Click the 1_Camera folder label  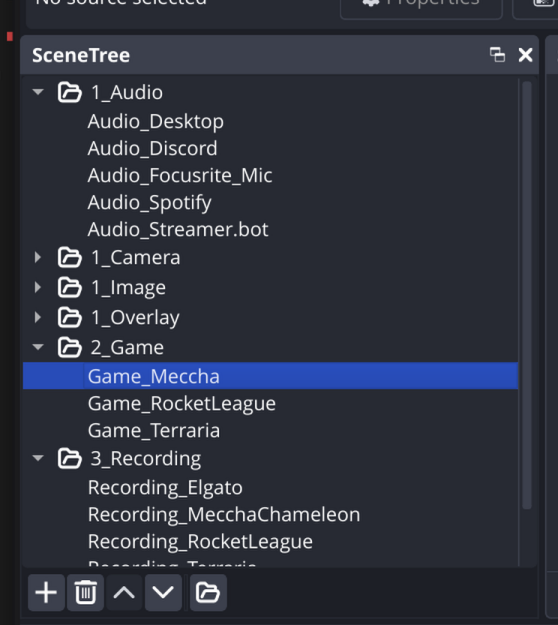pos(136,257)
